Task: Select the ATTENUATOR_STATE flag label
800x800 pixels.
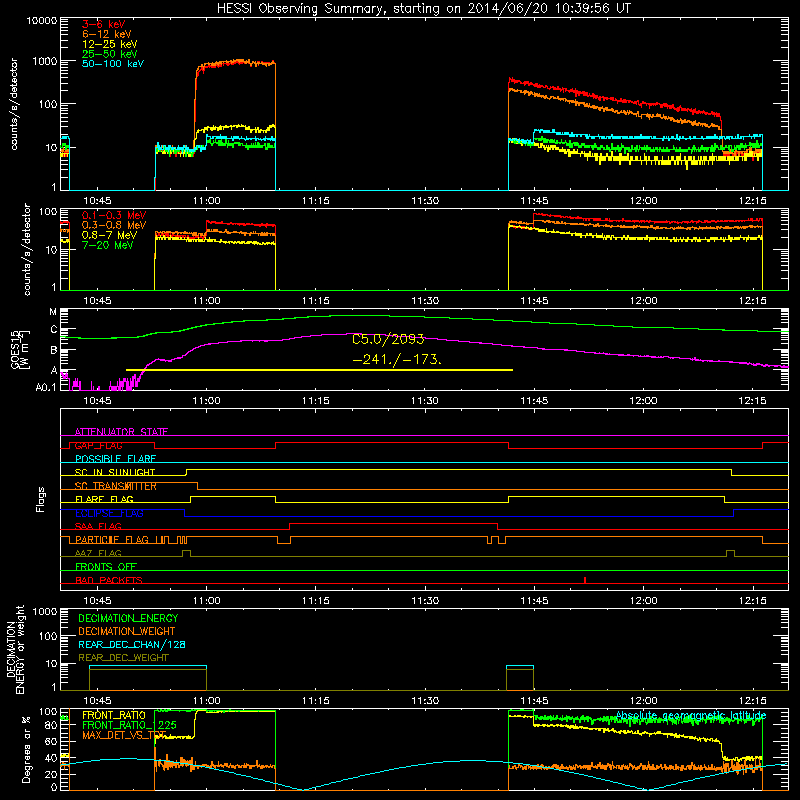Action: point(121,432)
